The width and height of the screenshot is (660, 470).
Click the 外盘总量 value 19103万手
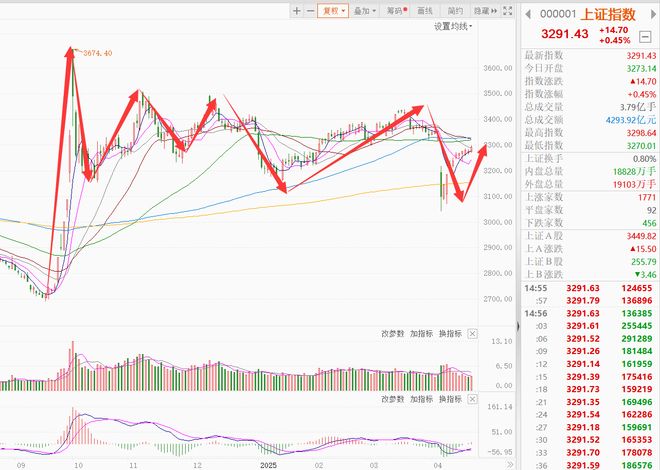(x=634, y=184)
